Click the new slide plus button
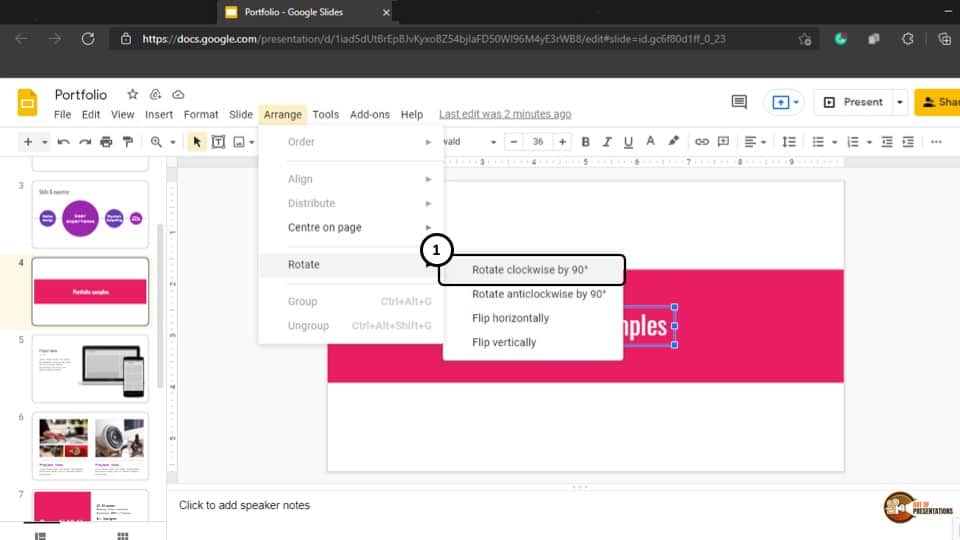 coord(28,142)
